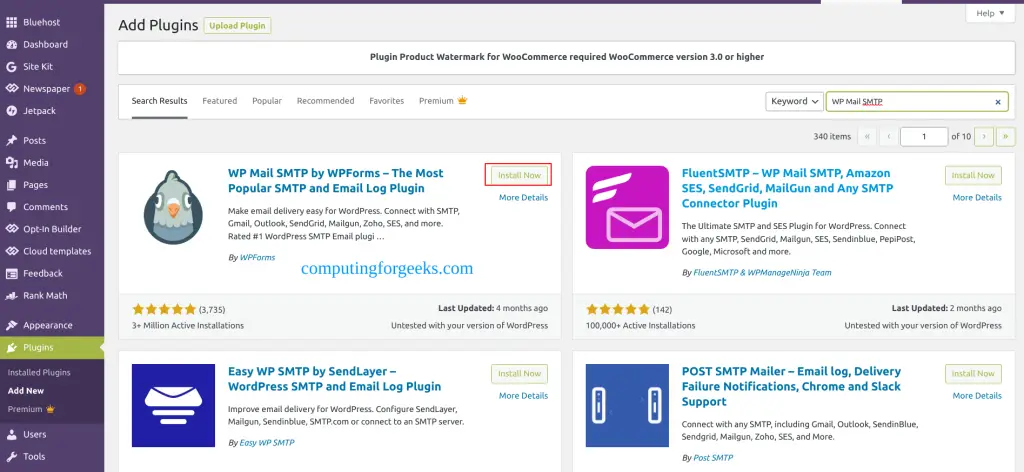Click the Plugins plug icon

tap(11, 347)
